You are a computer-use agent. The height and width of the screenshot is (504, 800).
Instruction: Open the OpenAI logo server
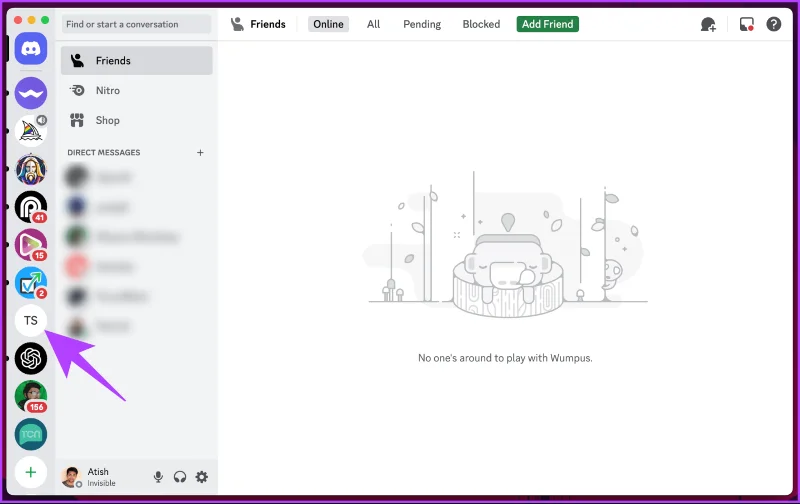(x=31, y=358)
